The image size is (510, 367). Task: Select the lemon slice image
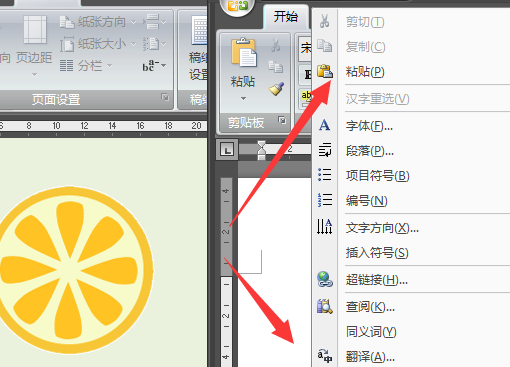tap(76, 270)
